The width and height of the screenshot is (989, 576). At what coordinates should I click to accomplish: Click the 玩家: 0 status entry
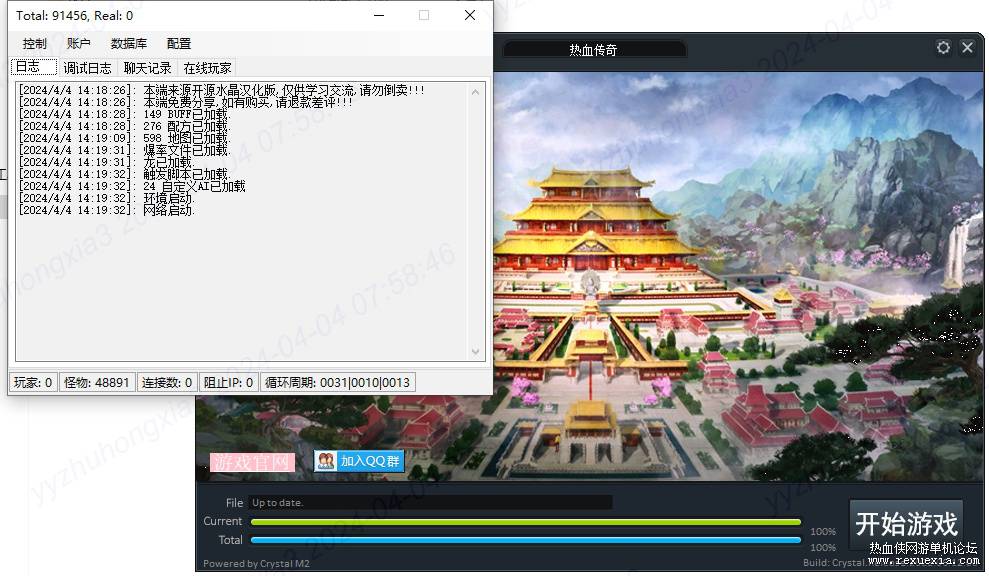pyautogui.click(x=33, y=382)
